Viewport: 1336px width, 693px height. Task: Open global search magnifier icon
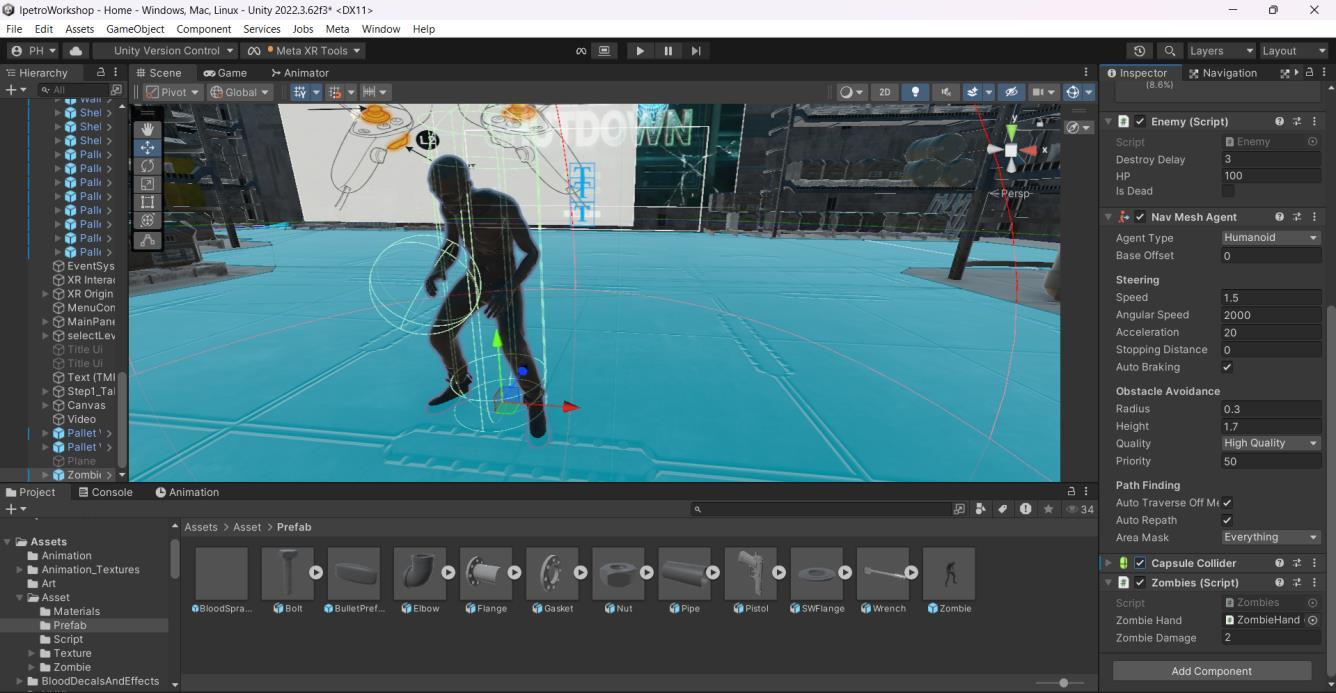click(1169, 51)
